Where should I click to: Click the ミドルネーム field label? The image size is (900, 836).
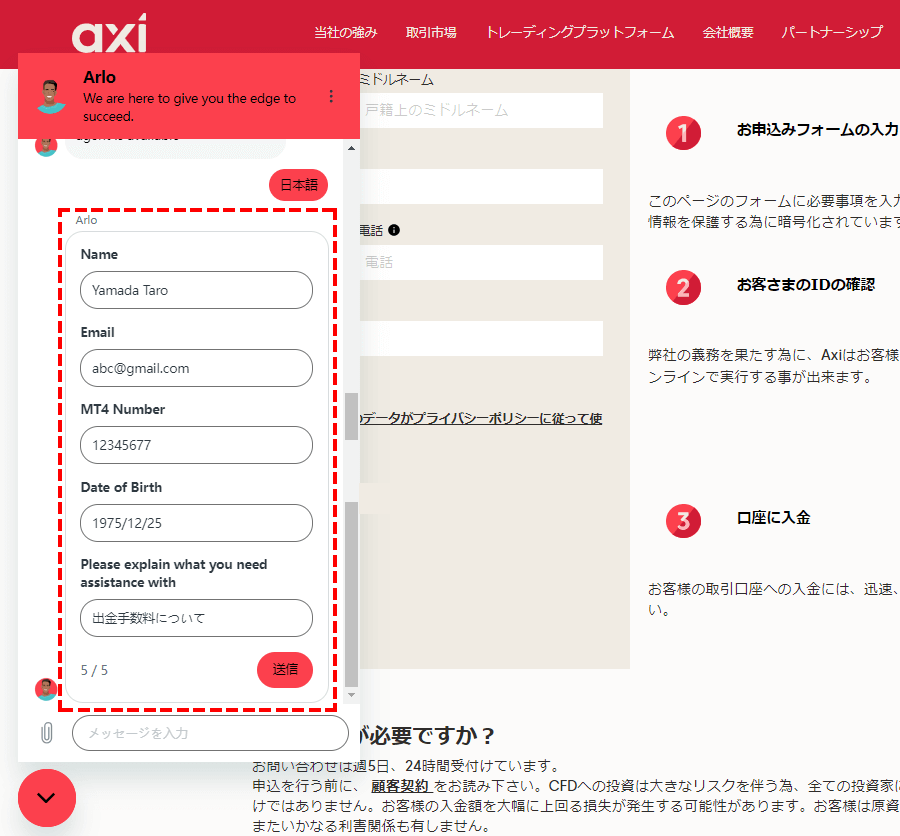click(396, 79)
